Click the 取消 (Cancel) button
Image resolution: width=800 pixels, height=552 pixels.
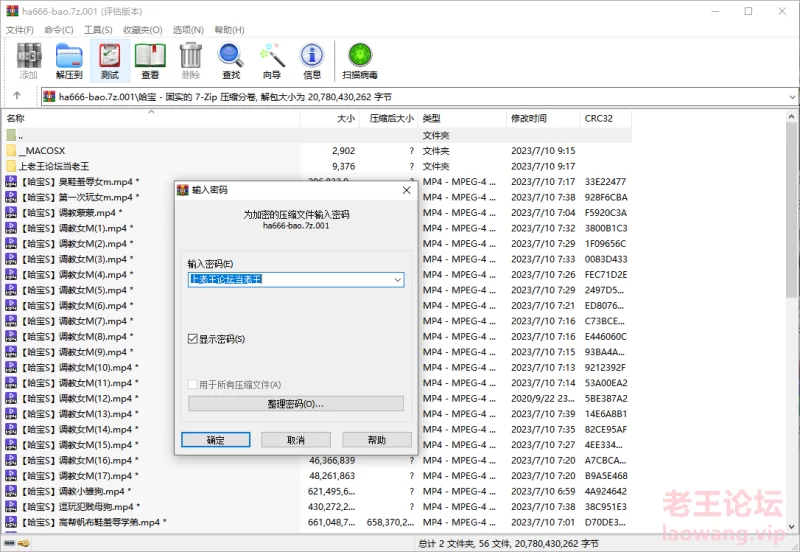point(296,440)
